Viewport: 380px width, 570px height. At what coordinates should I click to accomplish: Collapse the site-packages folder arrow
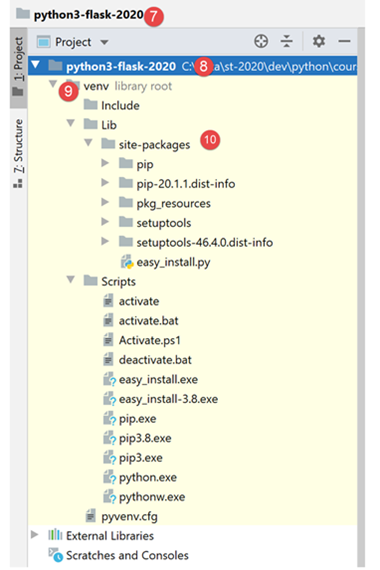88,143
